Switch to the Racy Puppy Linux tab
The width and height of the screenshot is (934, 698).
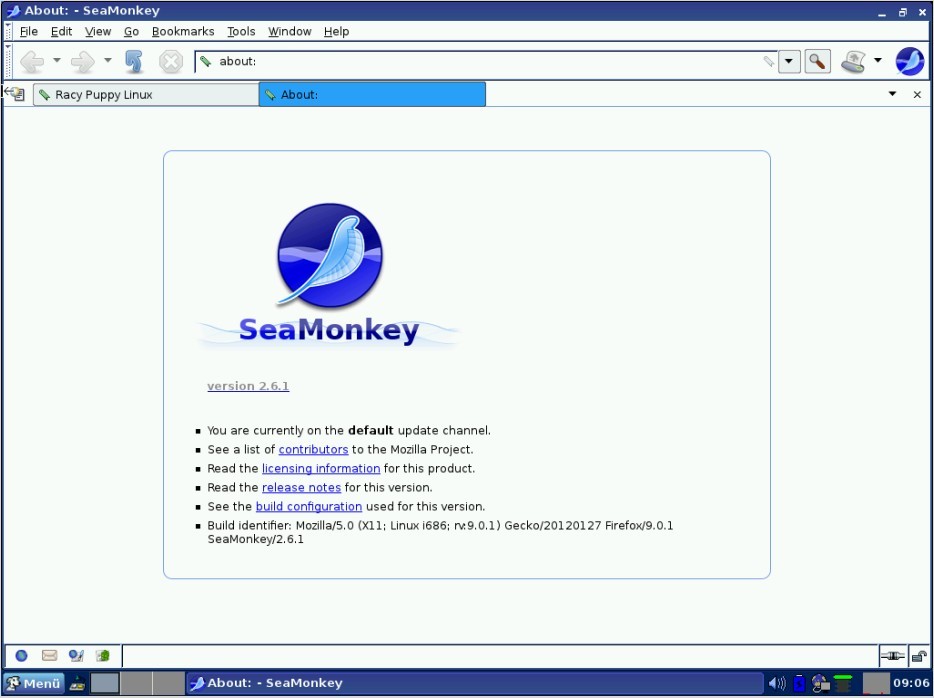pos(146,95)
